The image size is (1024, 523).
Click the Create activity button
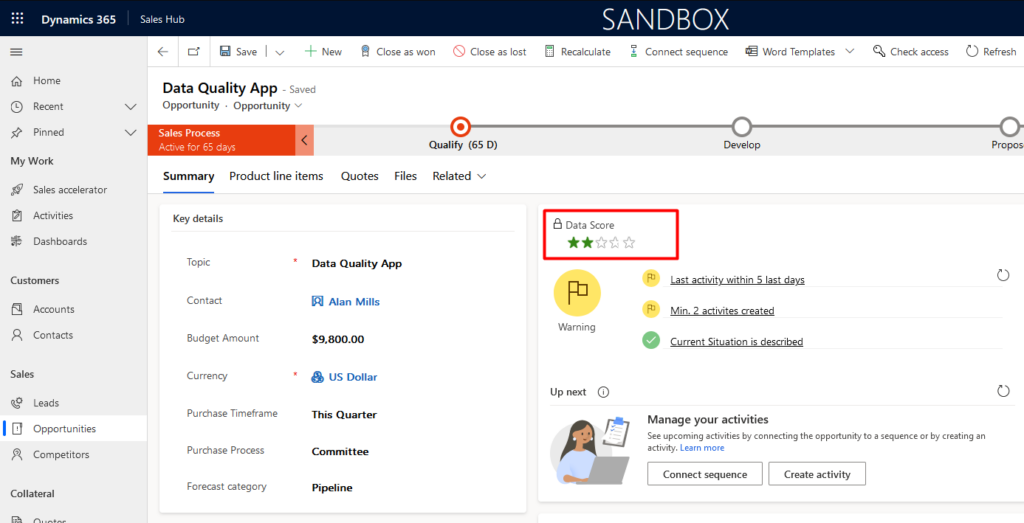[x=817, y=474]
